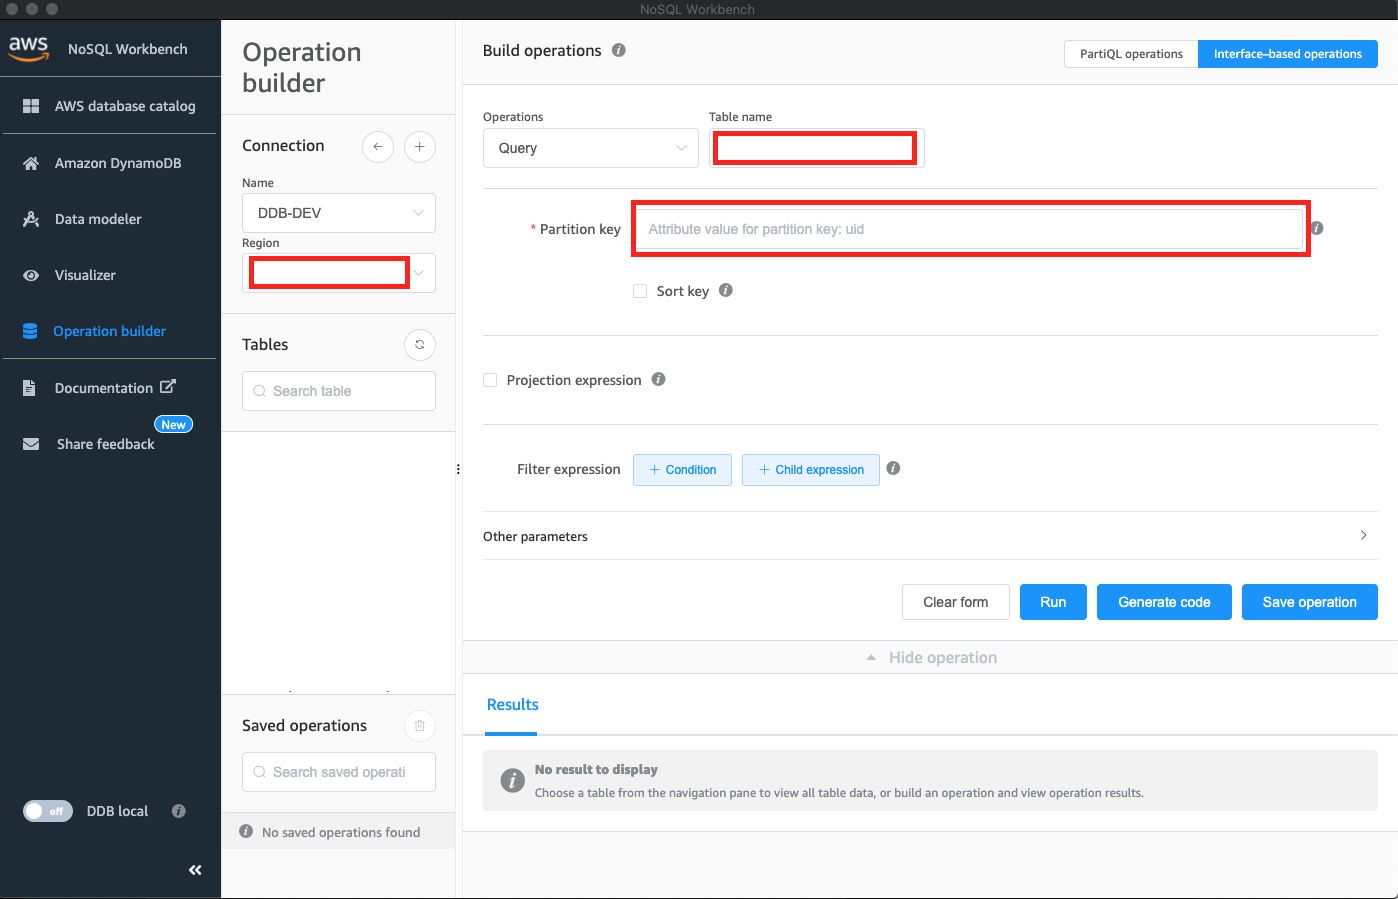Go back with Connection arrow button

click(x=378, y=147)
